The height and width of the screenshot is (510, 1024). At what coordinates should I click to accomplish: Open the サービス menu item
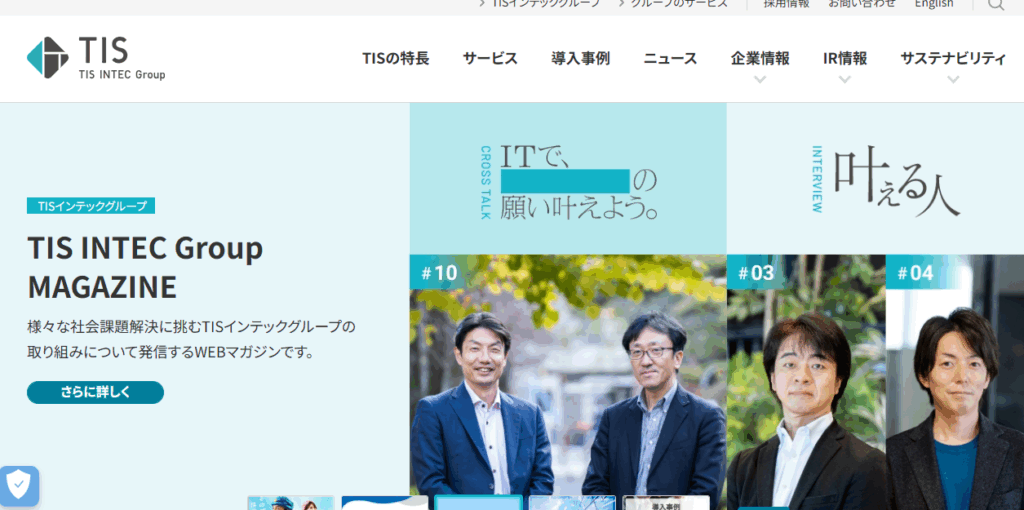490,59
